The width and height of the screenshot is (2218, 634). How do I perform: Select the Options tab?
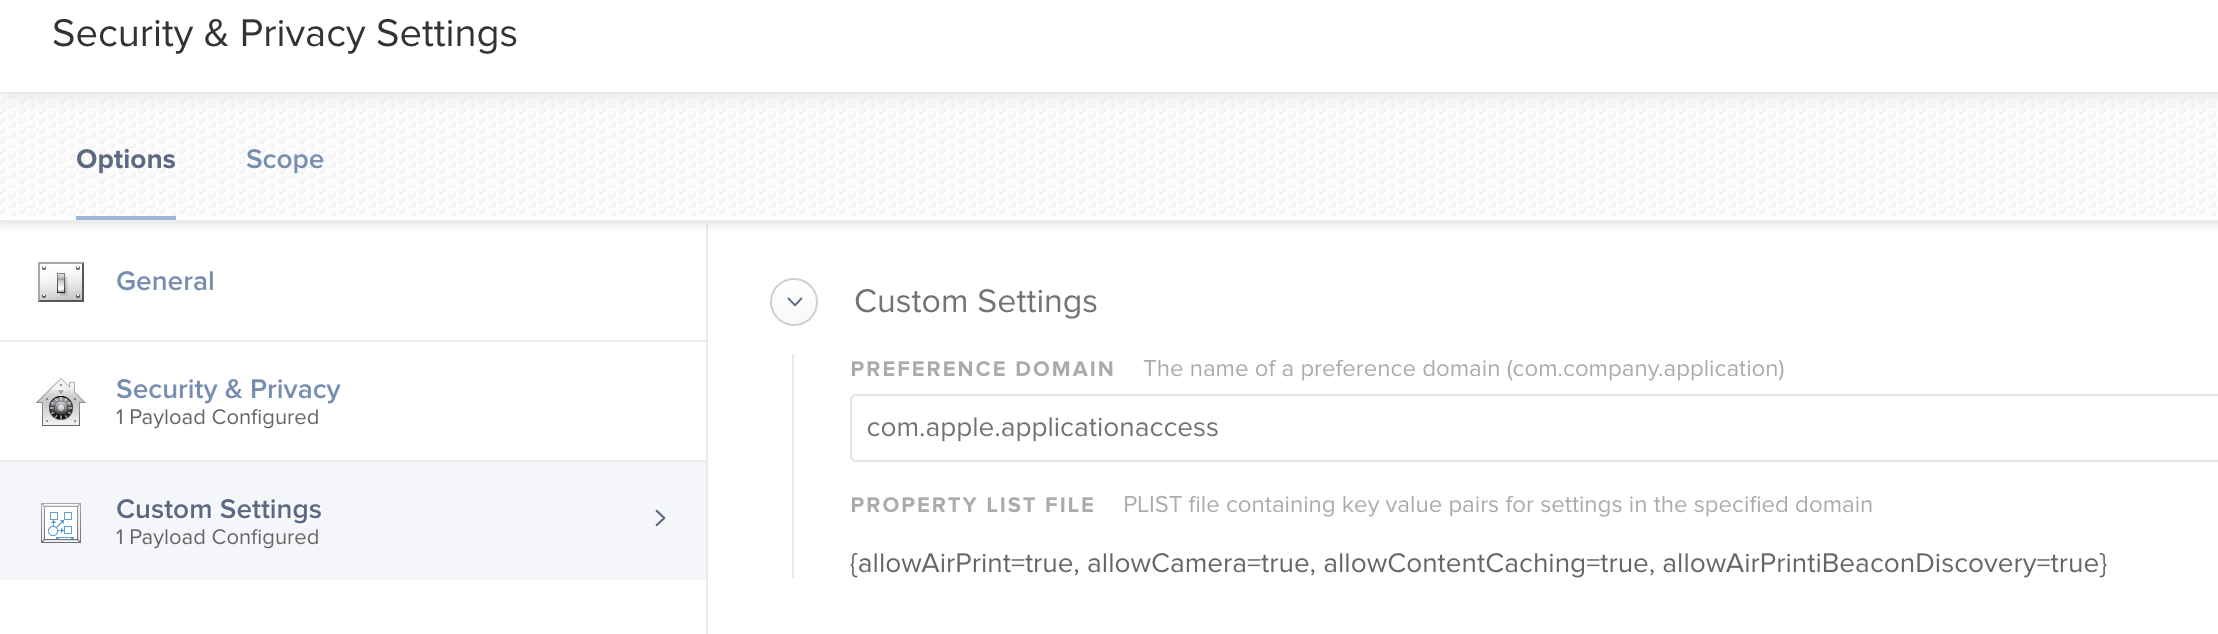pos(126,159)
